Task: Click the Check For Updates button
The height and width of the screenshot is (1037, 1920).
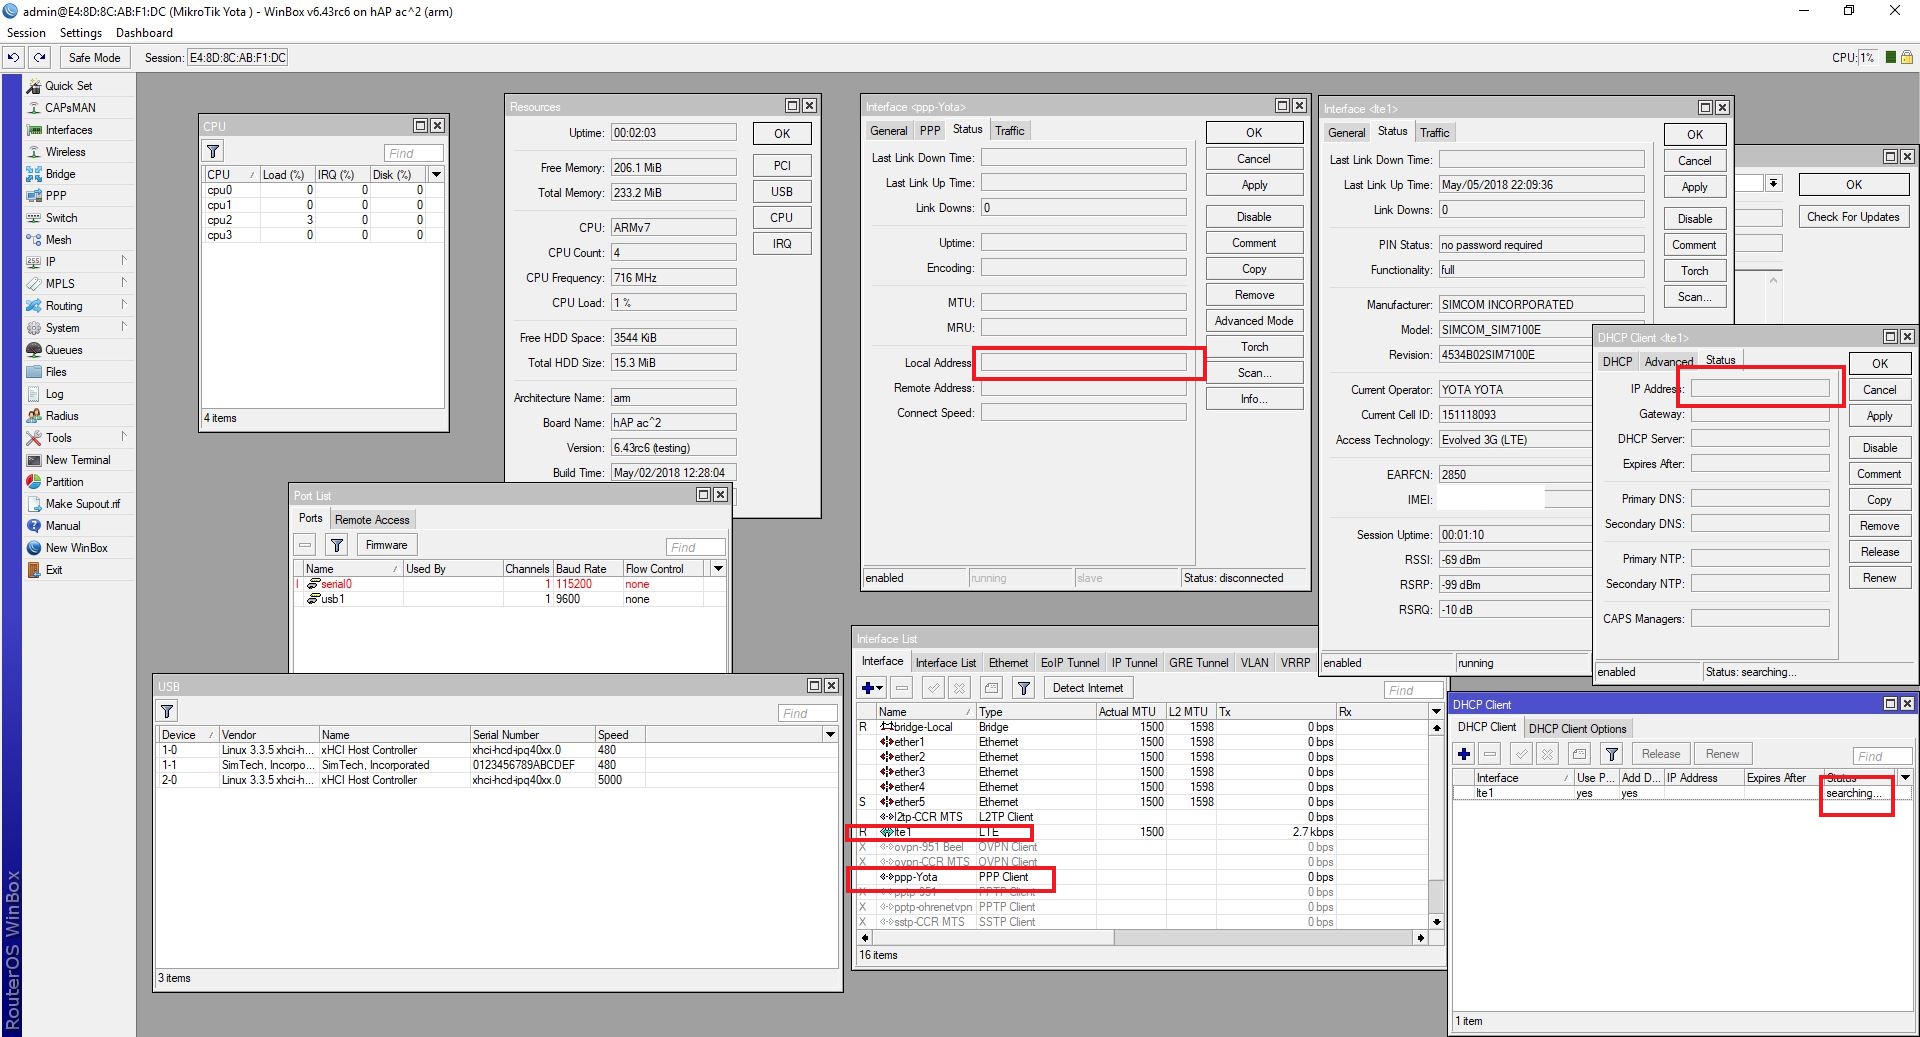Action: [1852, 217]
